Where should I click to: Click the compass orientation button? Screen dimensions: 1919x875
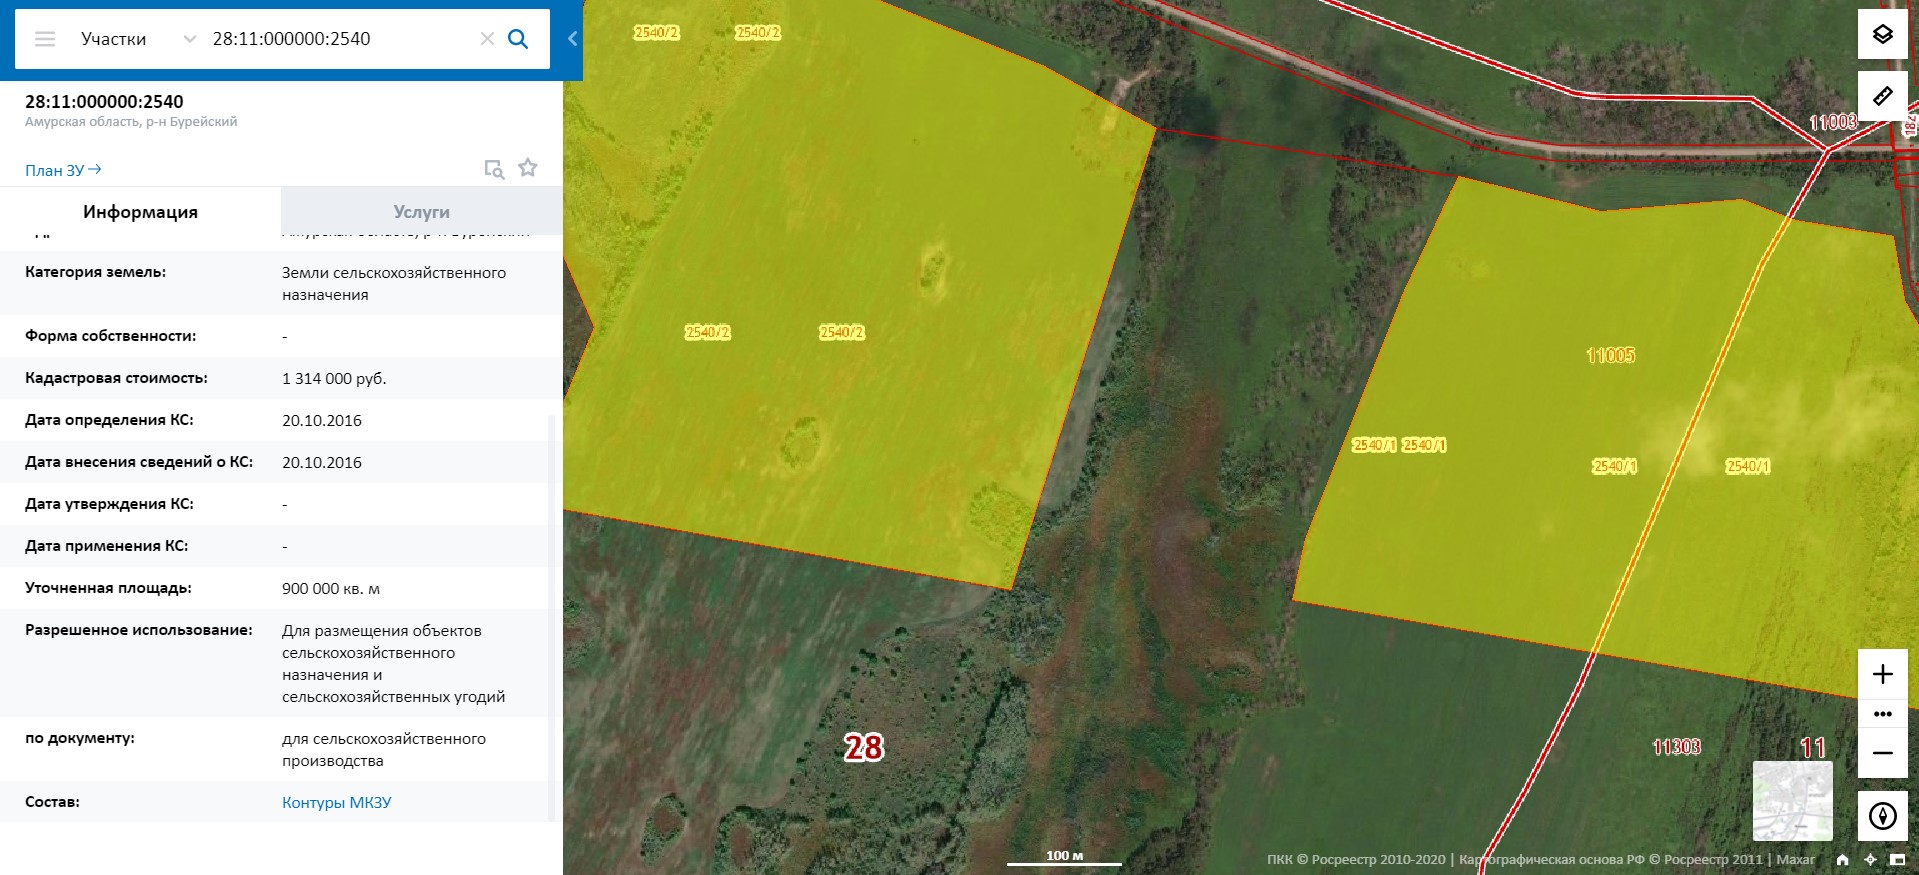1882,816
